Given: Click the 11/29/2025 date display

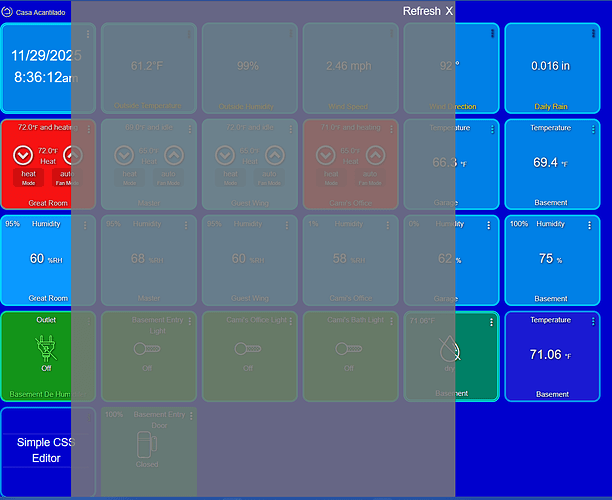Looking at the screenshot, I should point(46,55).
